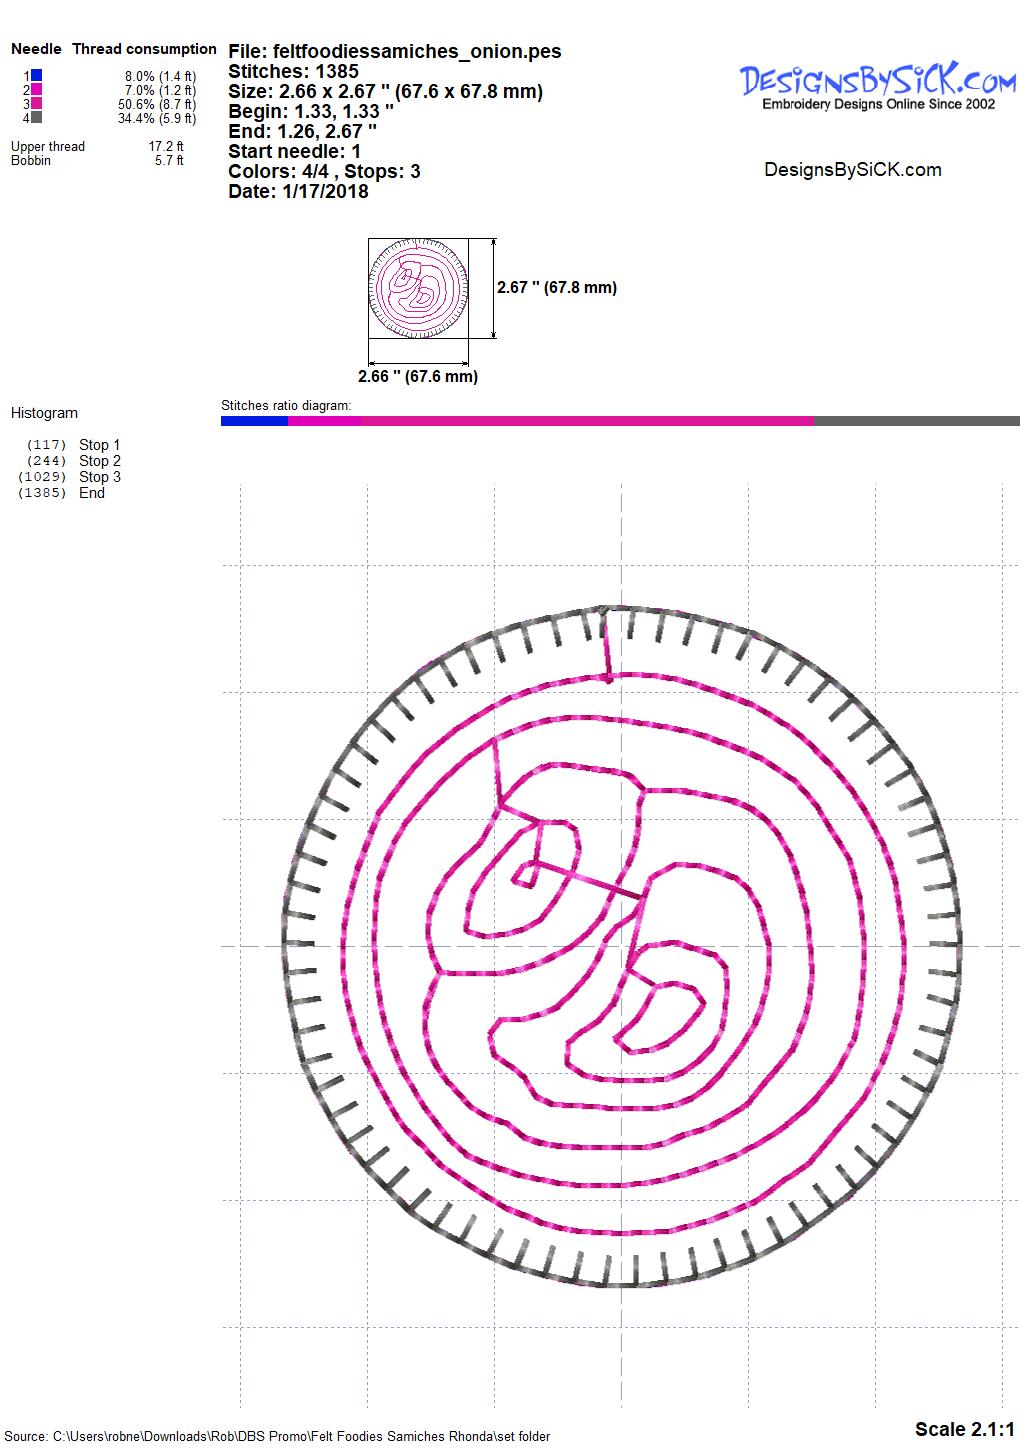
Task: Click the blue needle 1 color swatch
Action: [36, 75]
